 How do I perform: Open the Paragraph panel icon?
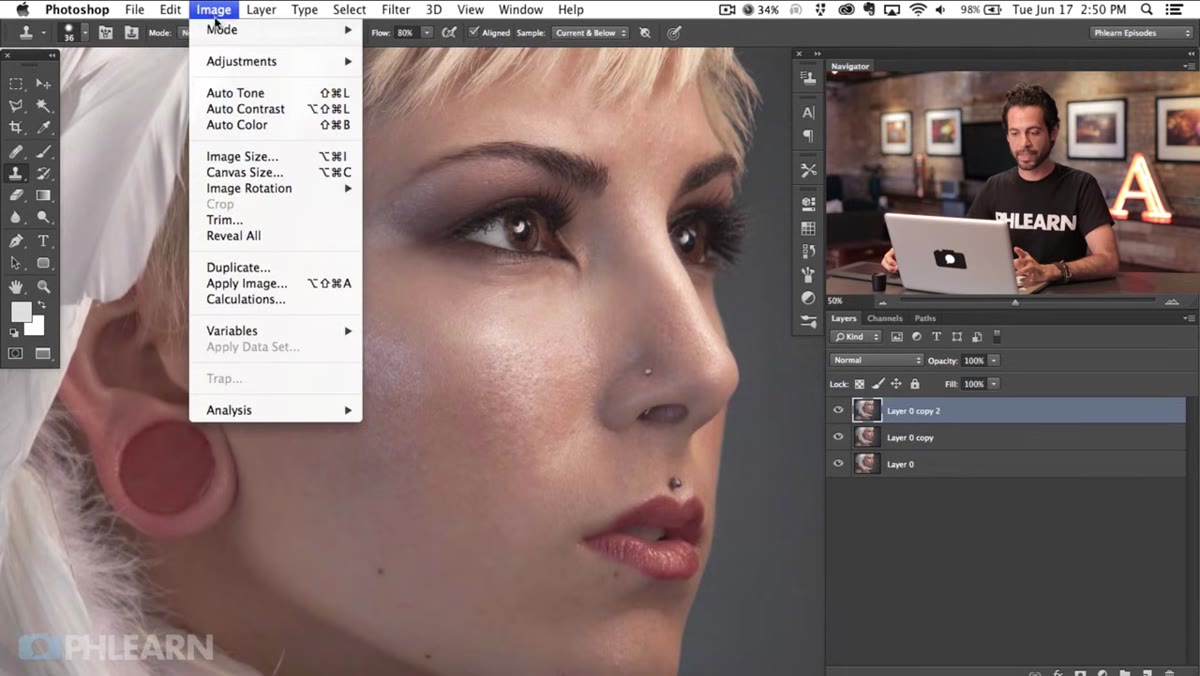pyautogui.click(x=808, y=136)
